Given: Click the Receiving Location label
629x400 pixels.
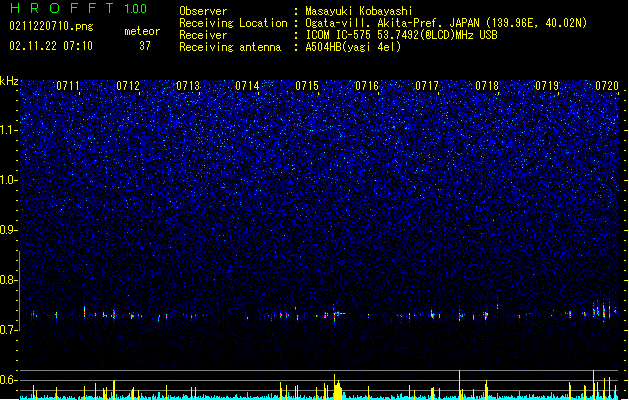Looking at the screenshot, I should click(233, 23).
